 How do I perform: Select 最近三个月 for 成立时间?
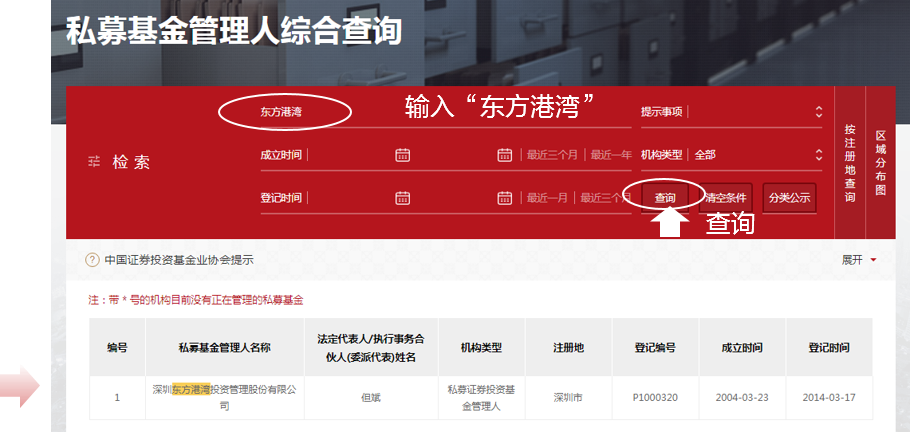552,155
